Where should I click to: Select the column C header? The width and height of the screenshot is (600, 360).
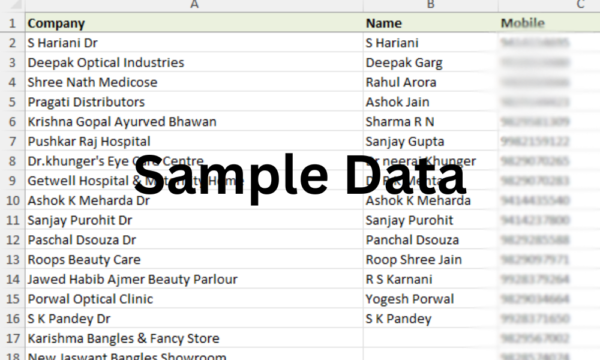549,5
